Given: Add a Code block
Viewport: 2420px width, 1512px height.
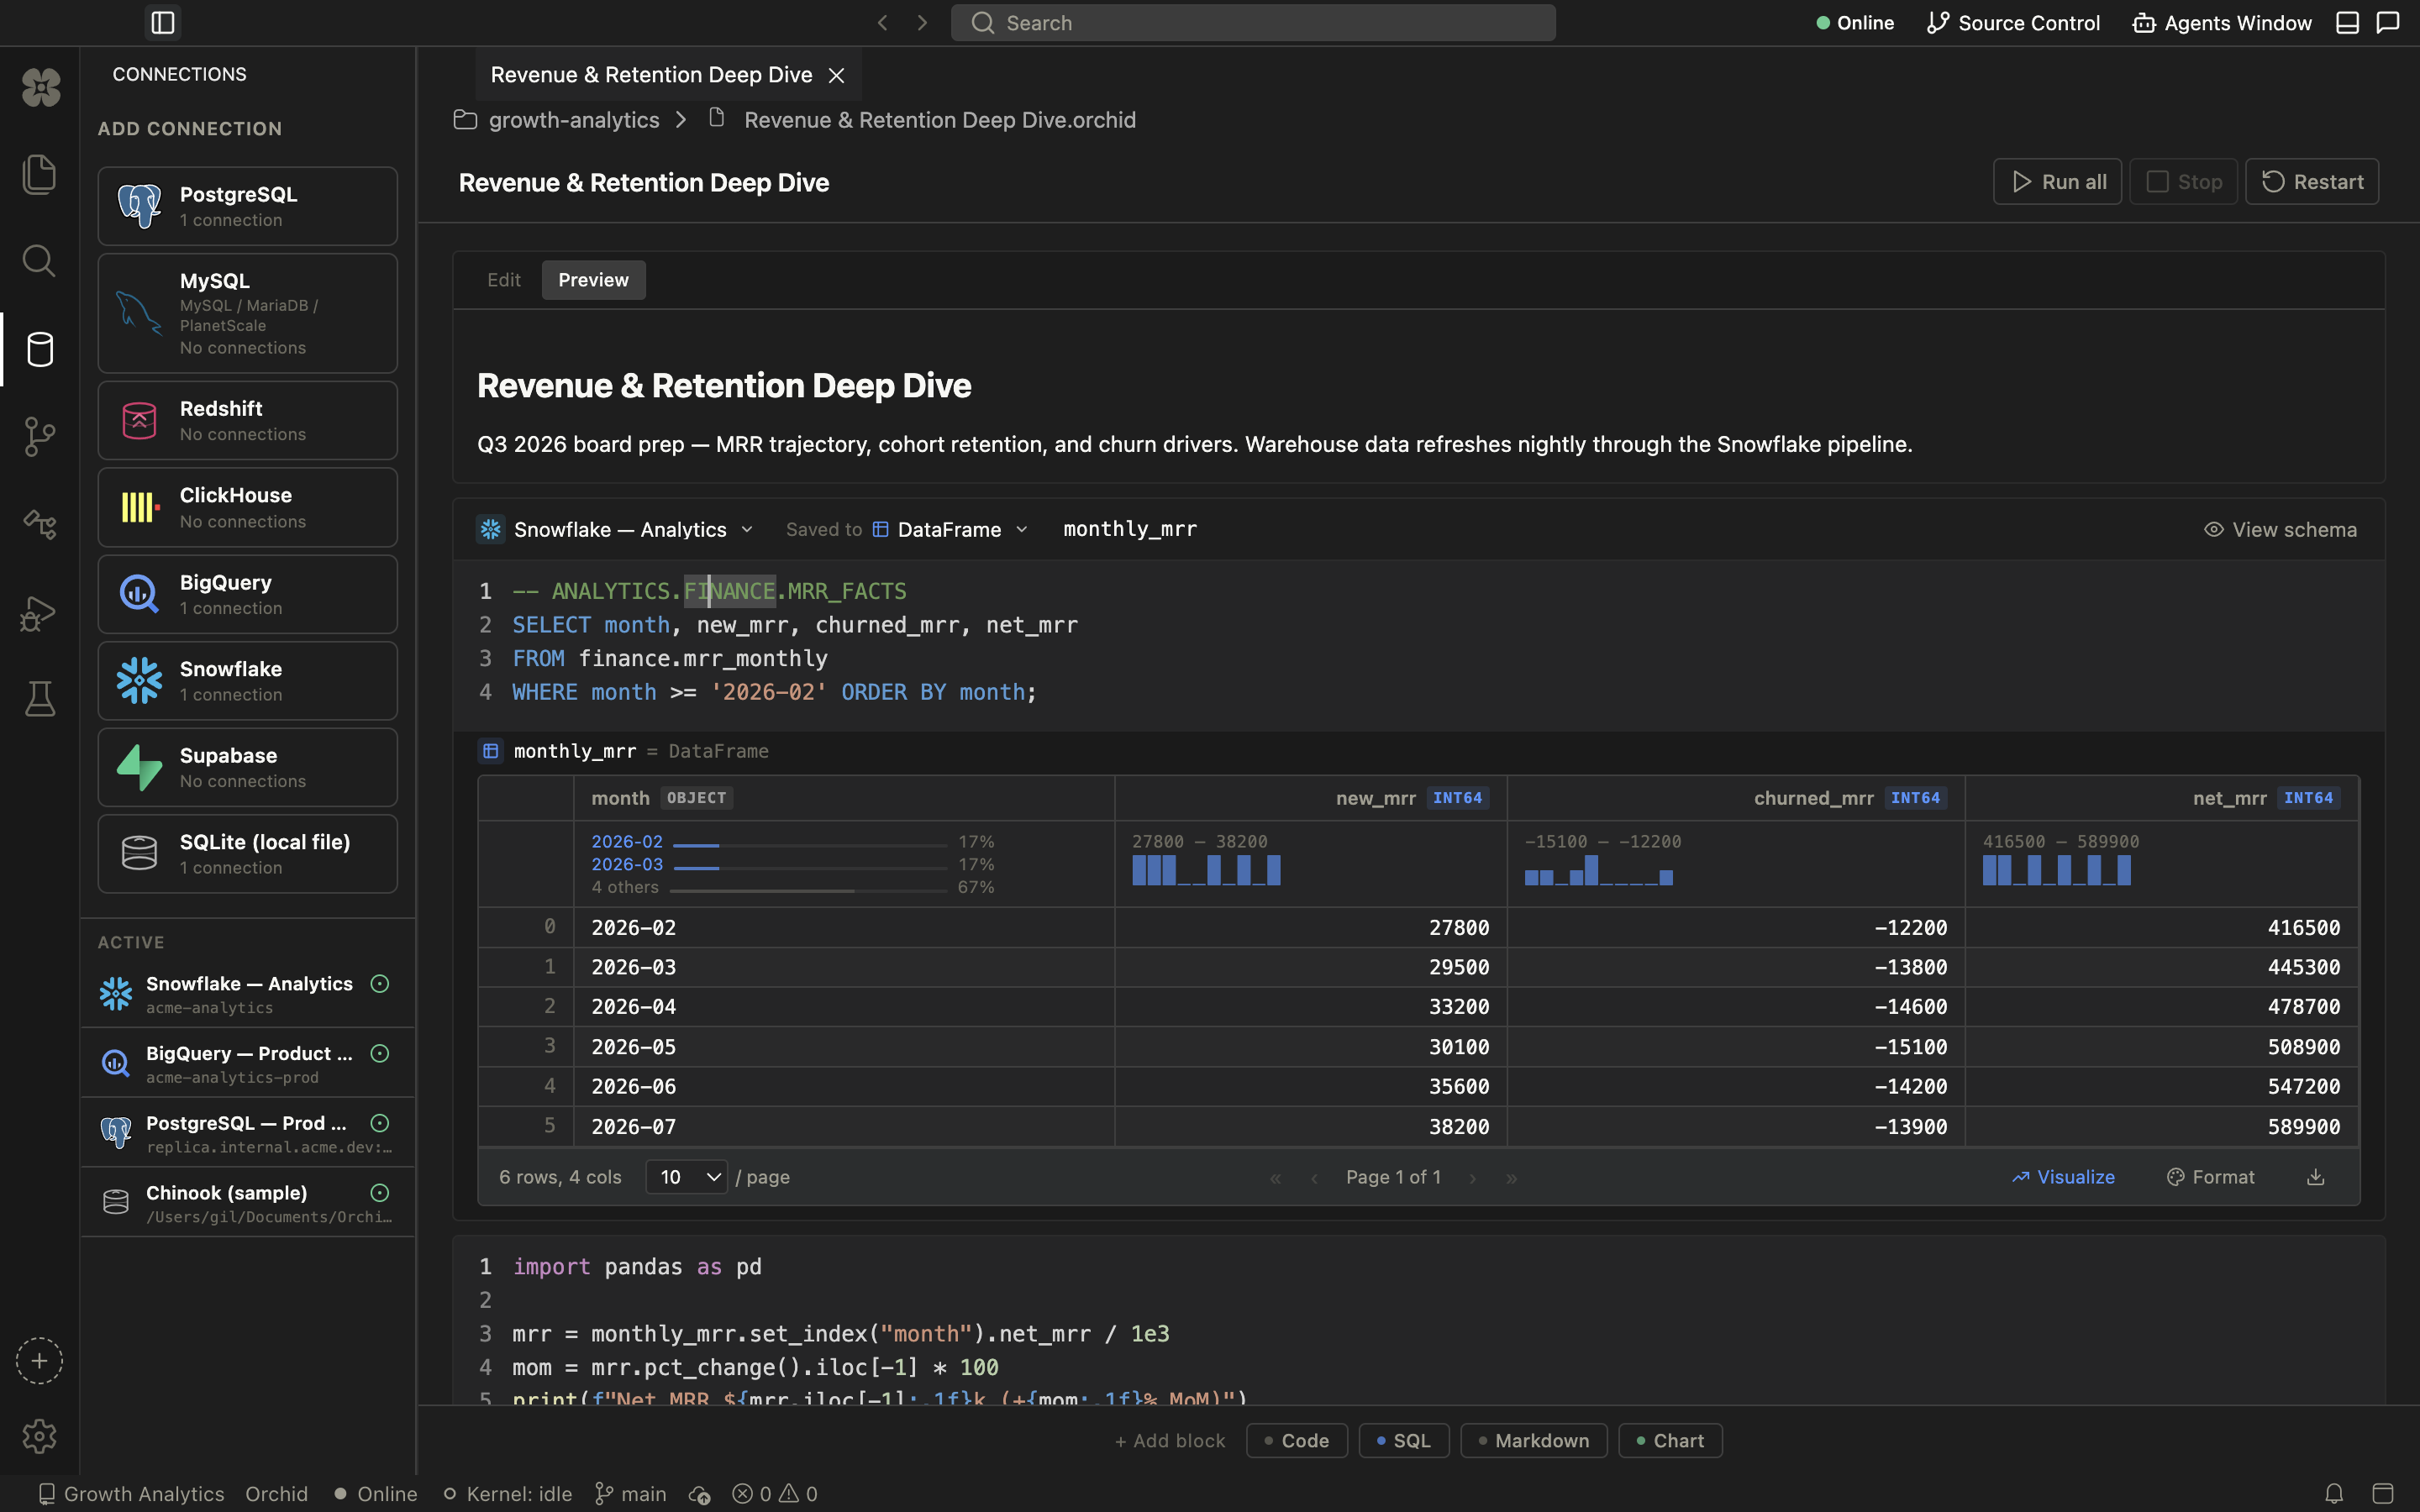Looking at the screenshot, I should tap(1296, 1441).
